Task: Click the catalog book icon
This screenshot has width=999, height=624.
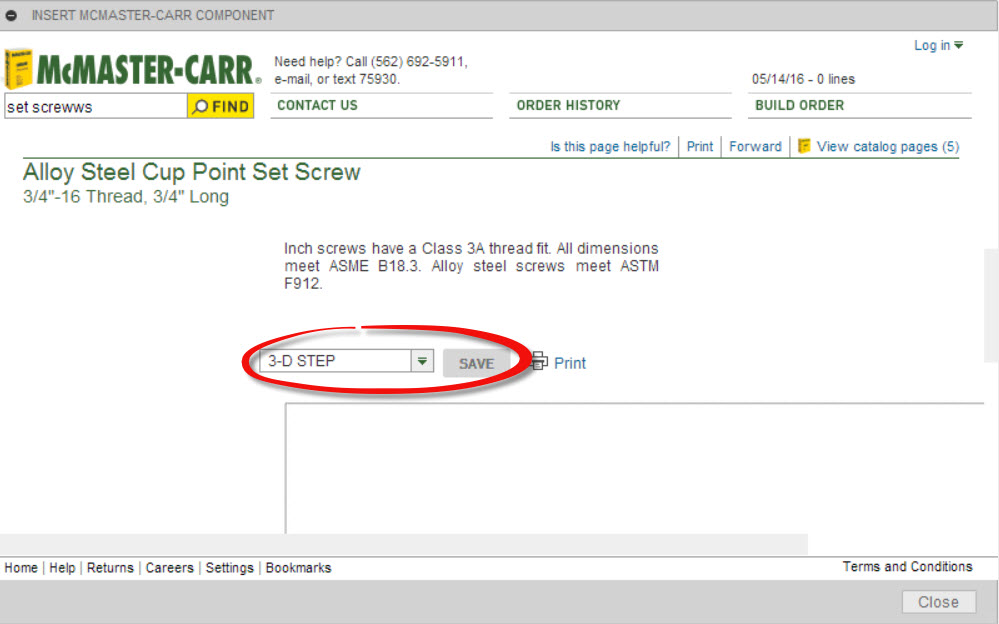Action: (x=804, y=146)
